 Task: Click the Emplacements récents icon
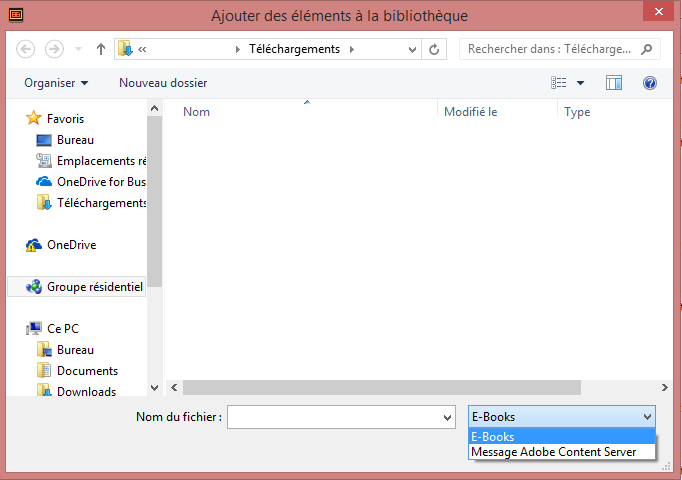43,161
